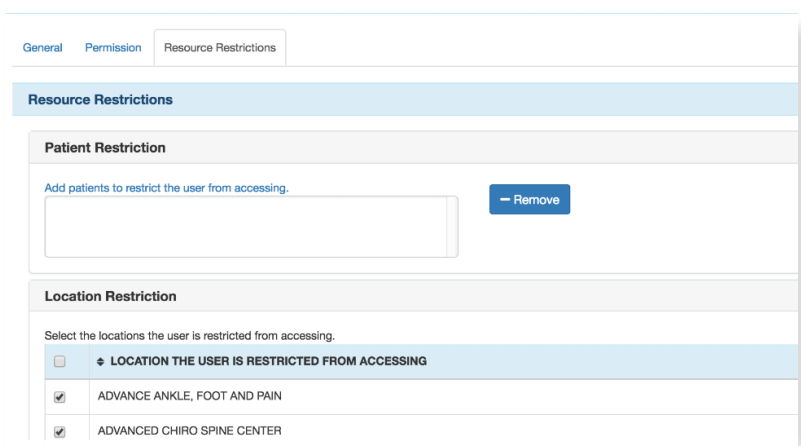Click the bottom-right corner of the patient box
This screenshot has width=801, height=446.
coord(453,253)
